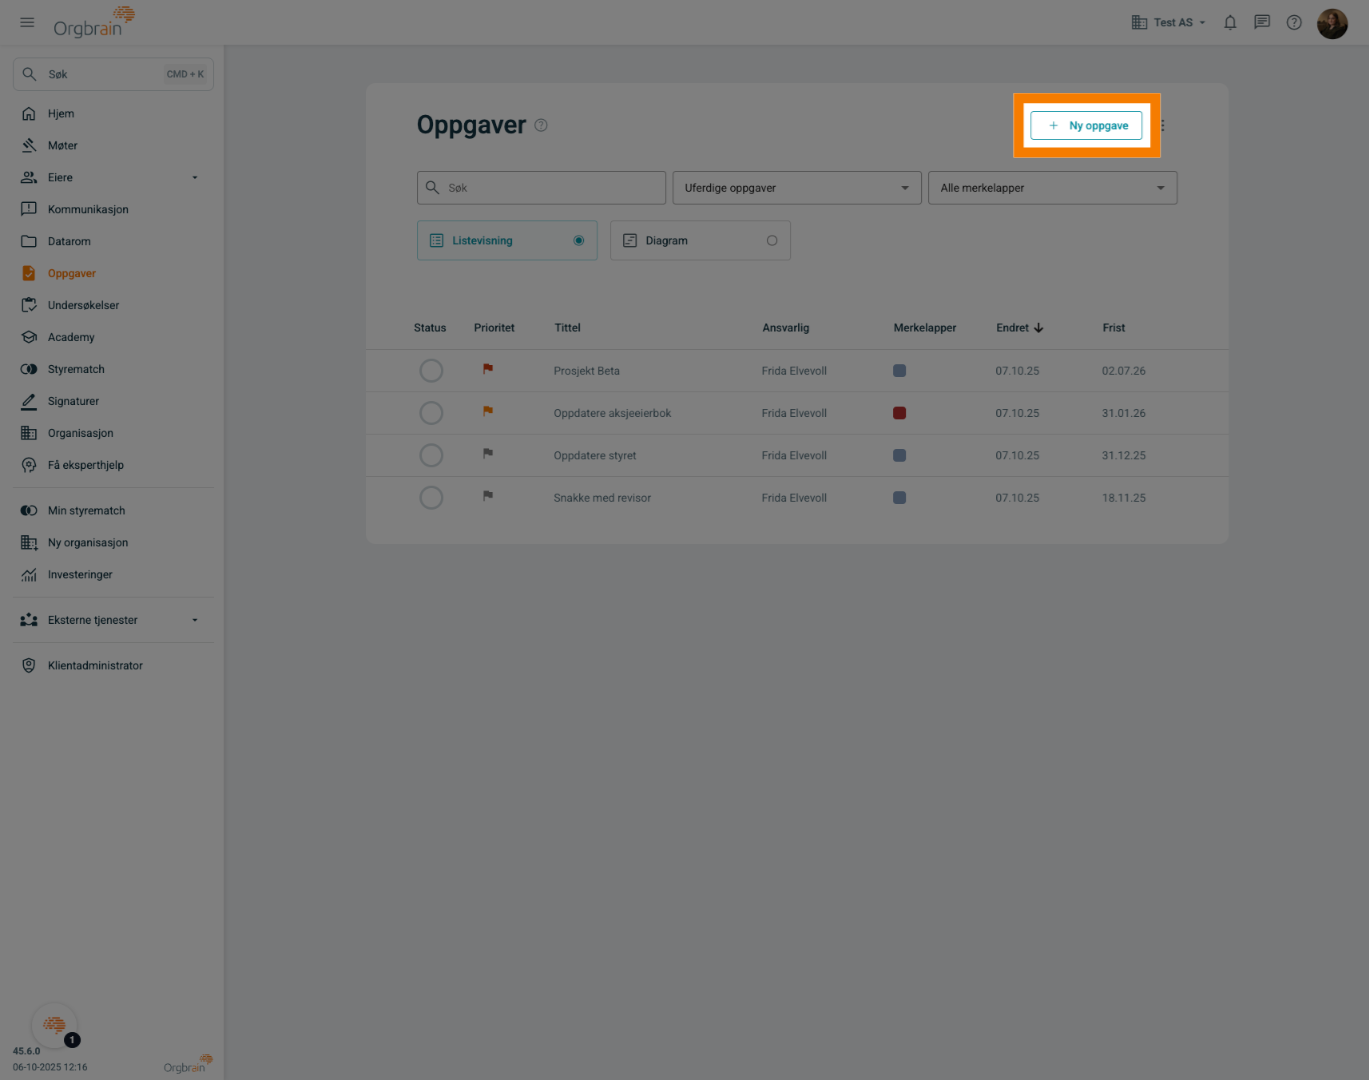The height and width of the screenshot is (1080, 1369).
Task: Open notifications bell icon
Action: pyautogui.click(x=1230, y=22)
